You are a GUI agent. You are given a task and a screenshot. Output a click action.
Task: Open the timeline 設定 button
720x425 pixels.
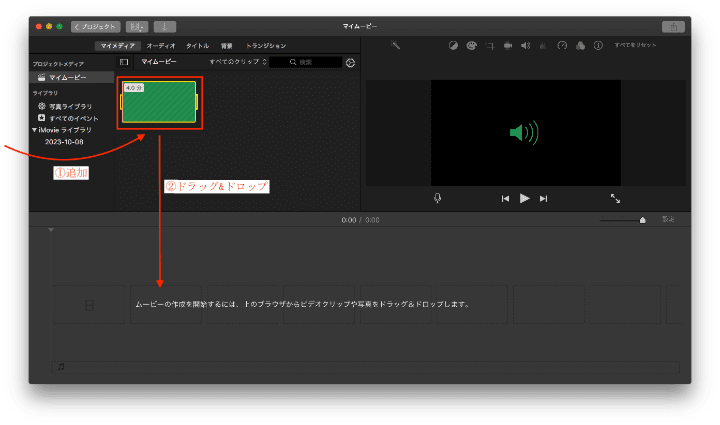tap(668, 219)
